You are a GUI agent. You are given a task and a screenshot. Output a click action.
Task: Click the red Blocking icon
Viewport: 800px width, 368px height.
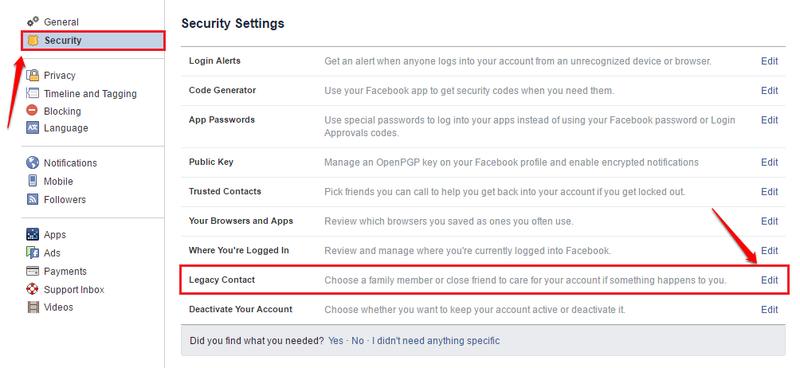click(33, 111)
